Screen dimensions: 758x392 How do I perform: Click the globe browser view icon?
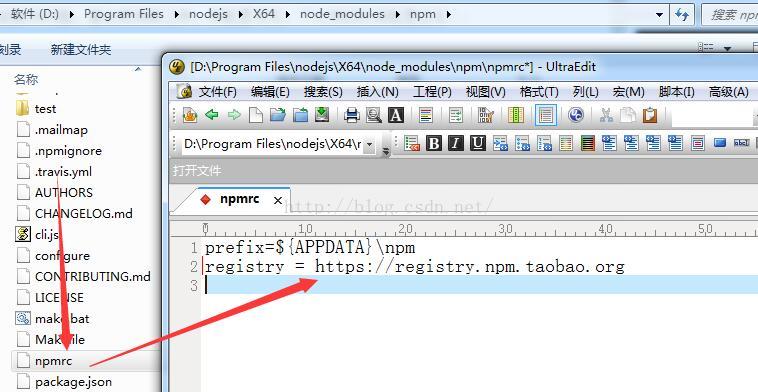coord(576,115)
